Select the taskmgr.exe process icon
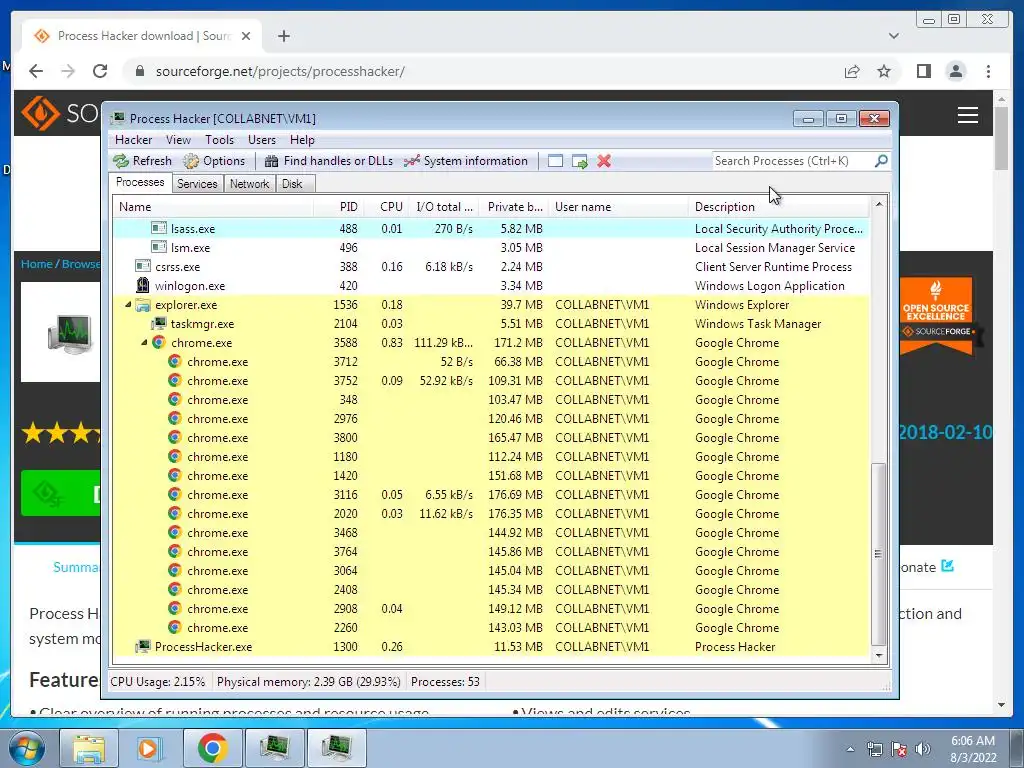The height and width of the screenshot is (768, 1024). [159, 323]
